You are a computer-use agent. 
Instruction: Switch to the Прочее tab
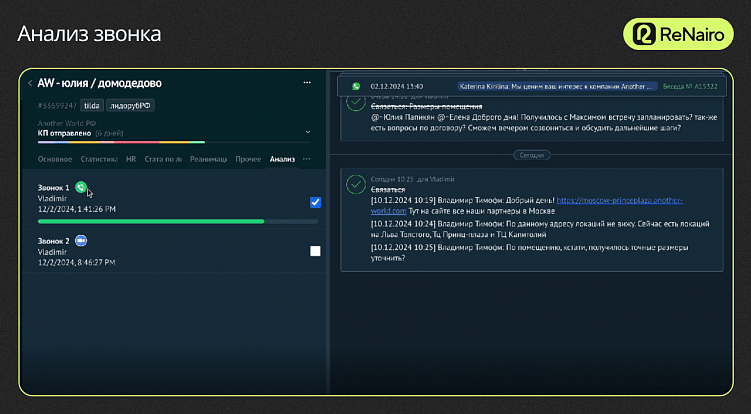(x=248, y=159)
